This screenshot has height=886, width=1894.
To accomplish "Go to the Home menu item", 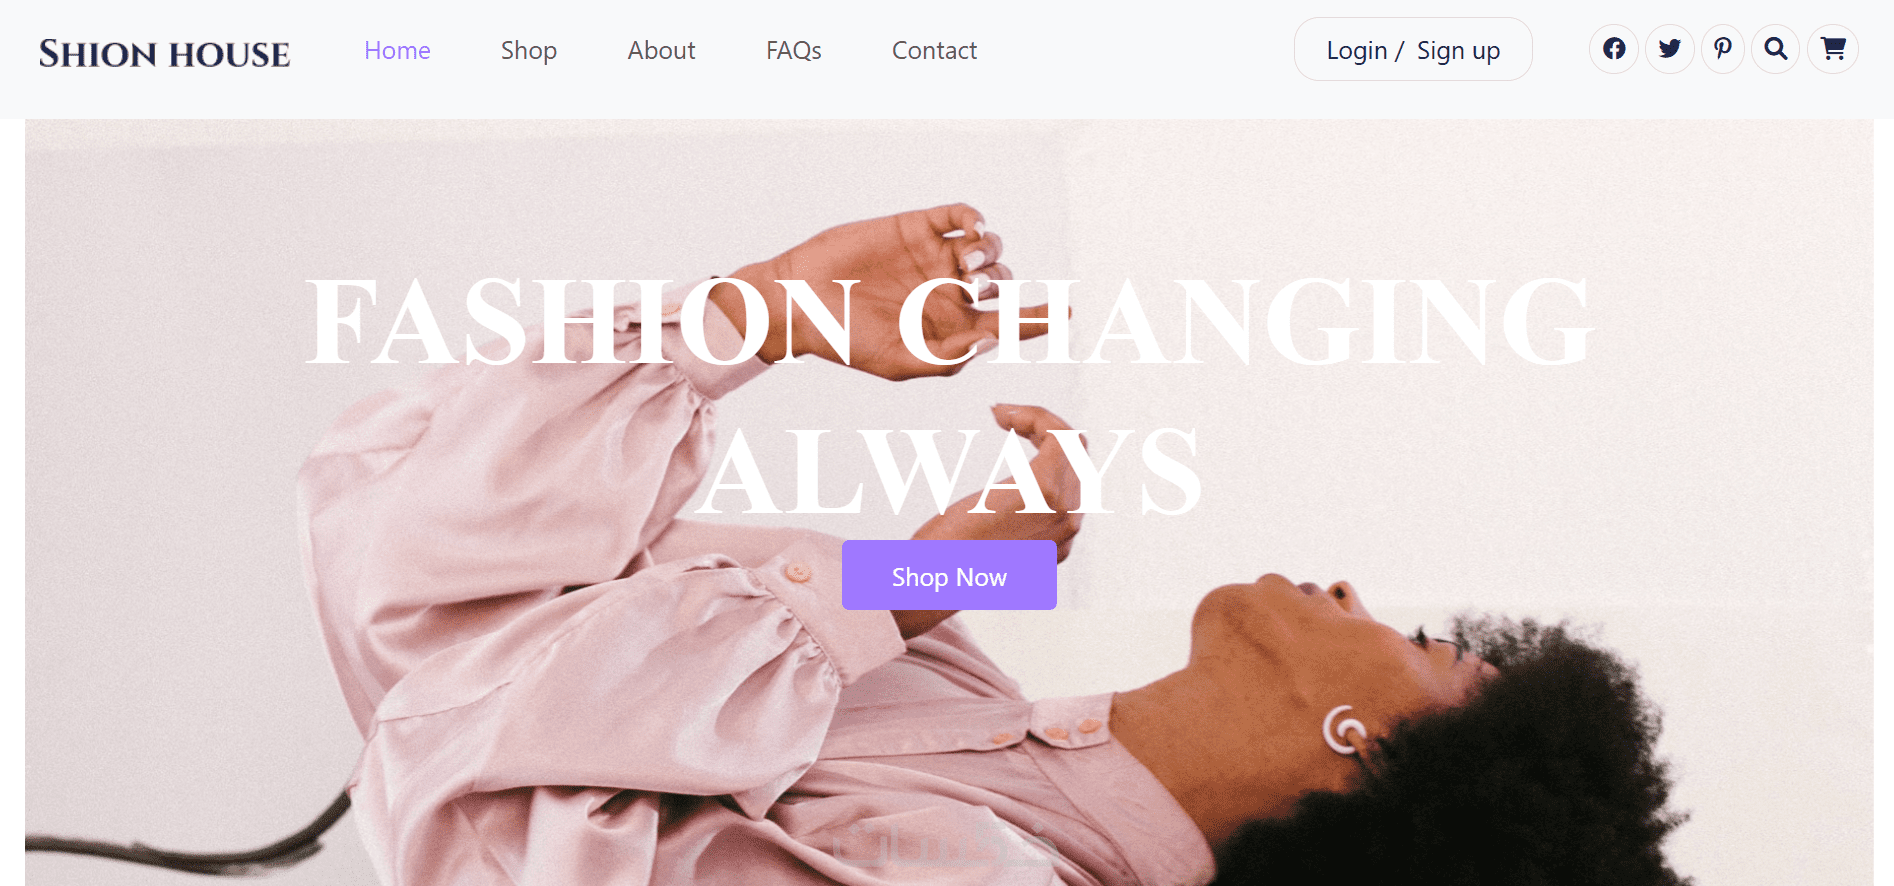I will [397, 50].
